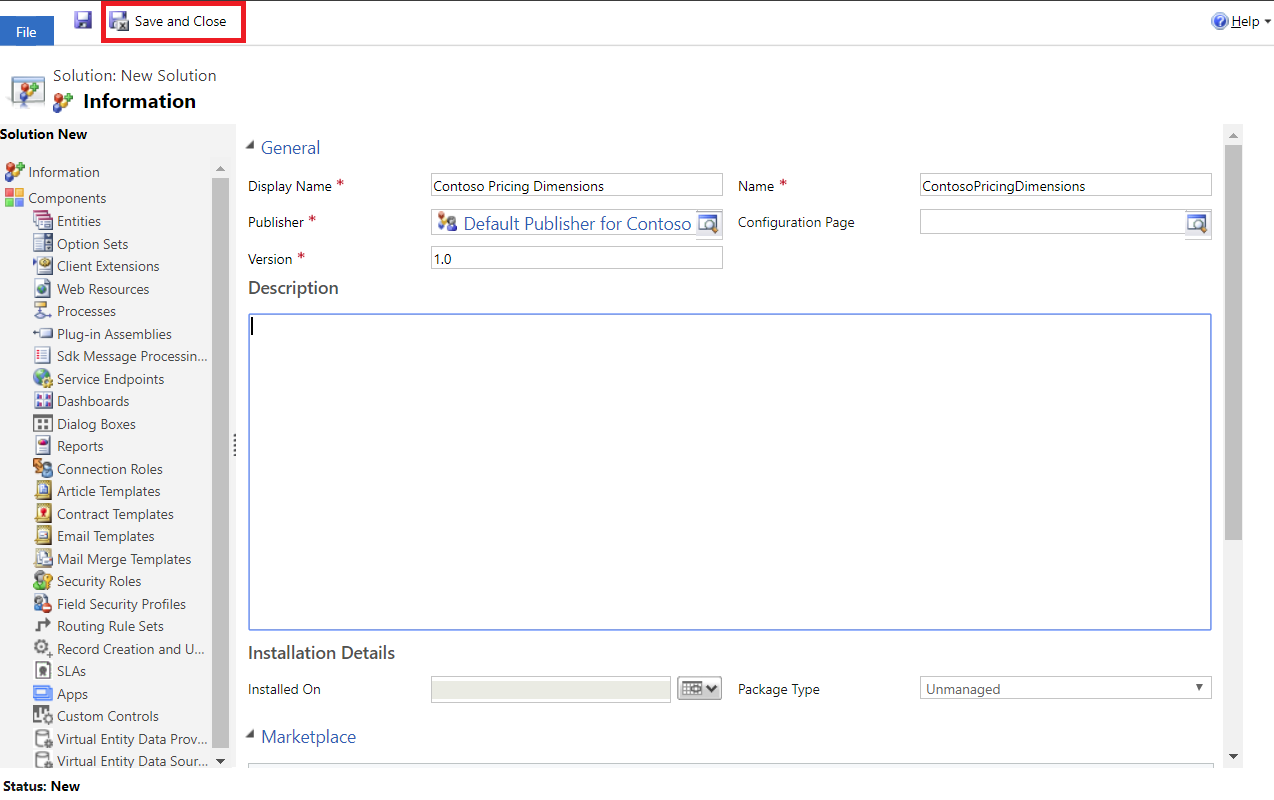Click the Save floppy disk icon
The width and height of the screenshot is (1274, 800).
click(83, 20)
